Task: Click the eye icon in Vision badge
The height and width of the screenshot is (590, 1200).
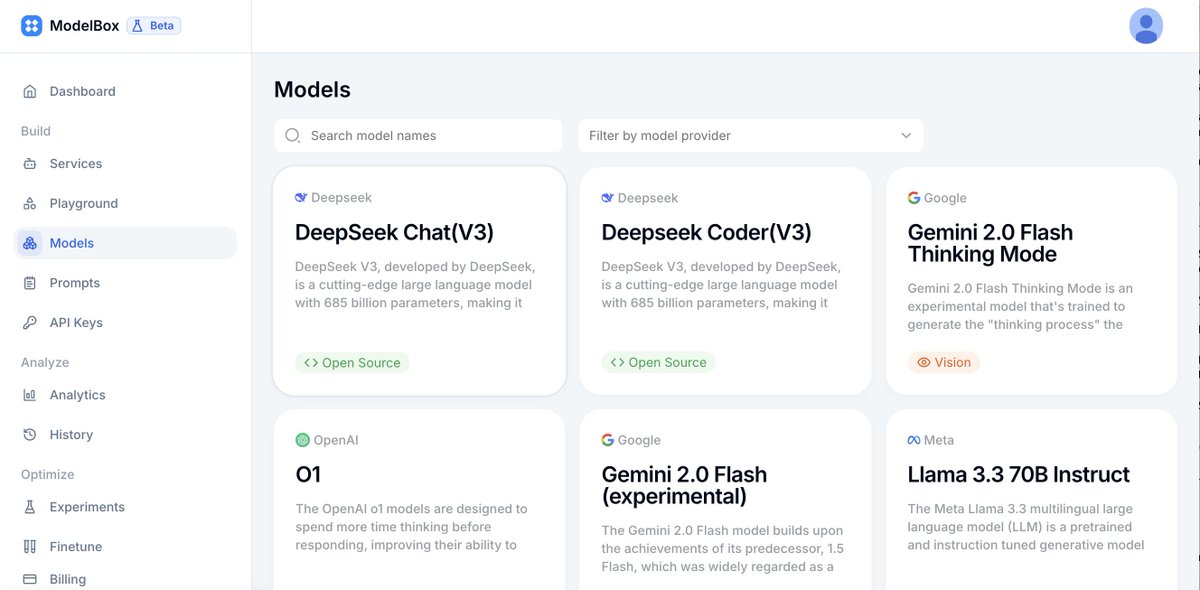Action: pyautogui.click(x=924, y=363)
